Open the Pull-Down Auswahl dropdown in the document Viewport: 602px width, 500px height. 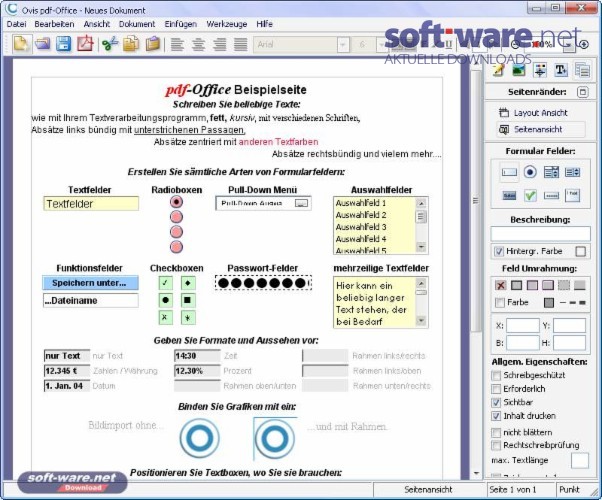(301, 203)
